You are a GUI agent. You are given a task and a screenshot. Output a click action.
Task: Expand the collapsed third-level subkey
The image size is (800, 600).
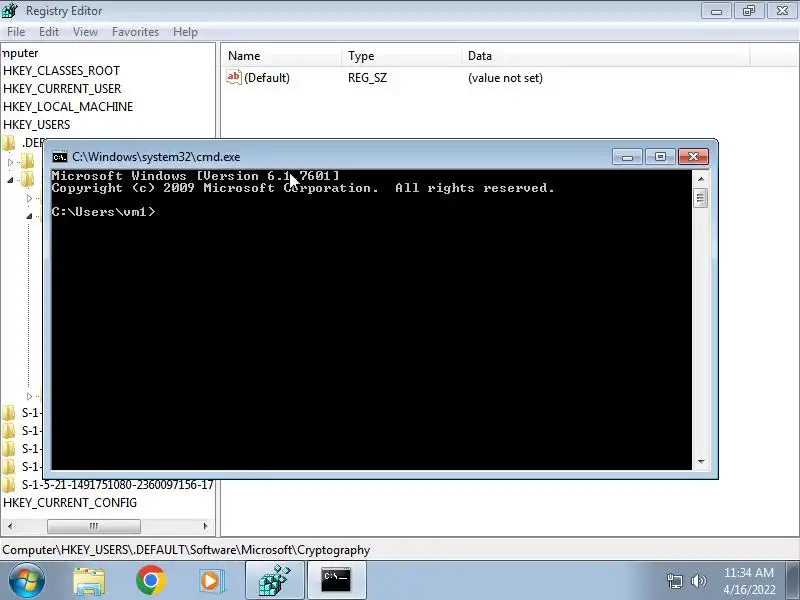pos(29,198)
